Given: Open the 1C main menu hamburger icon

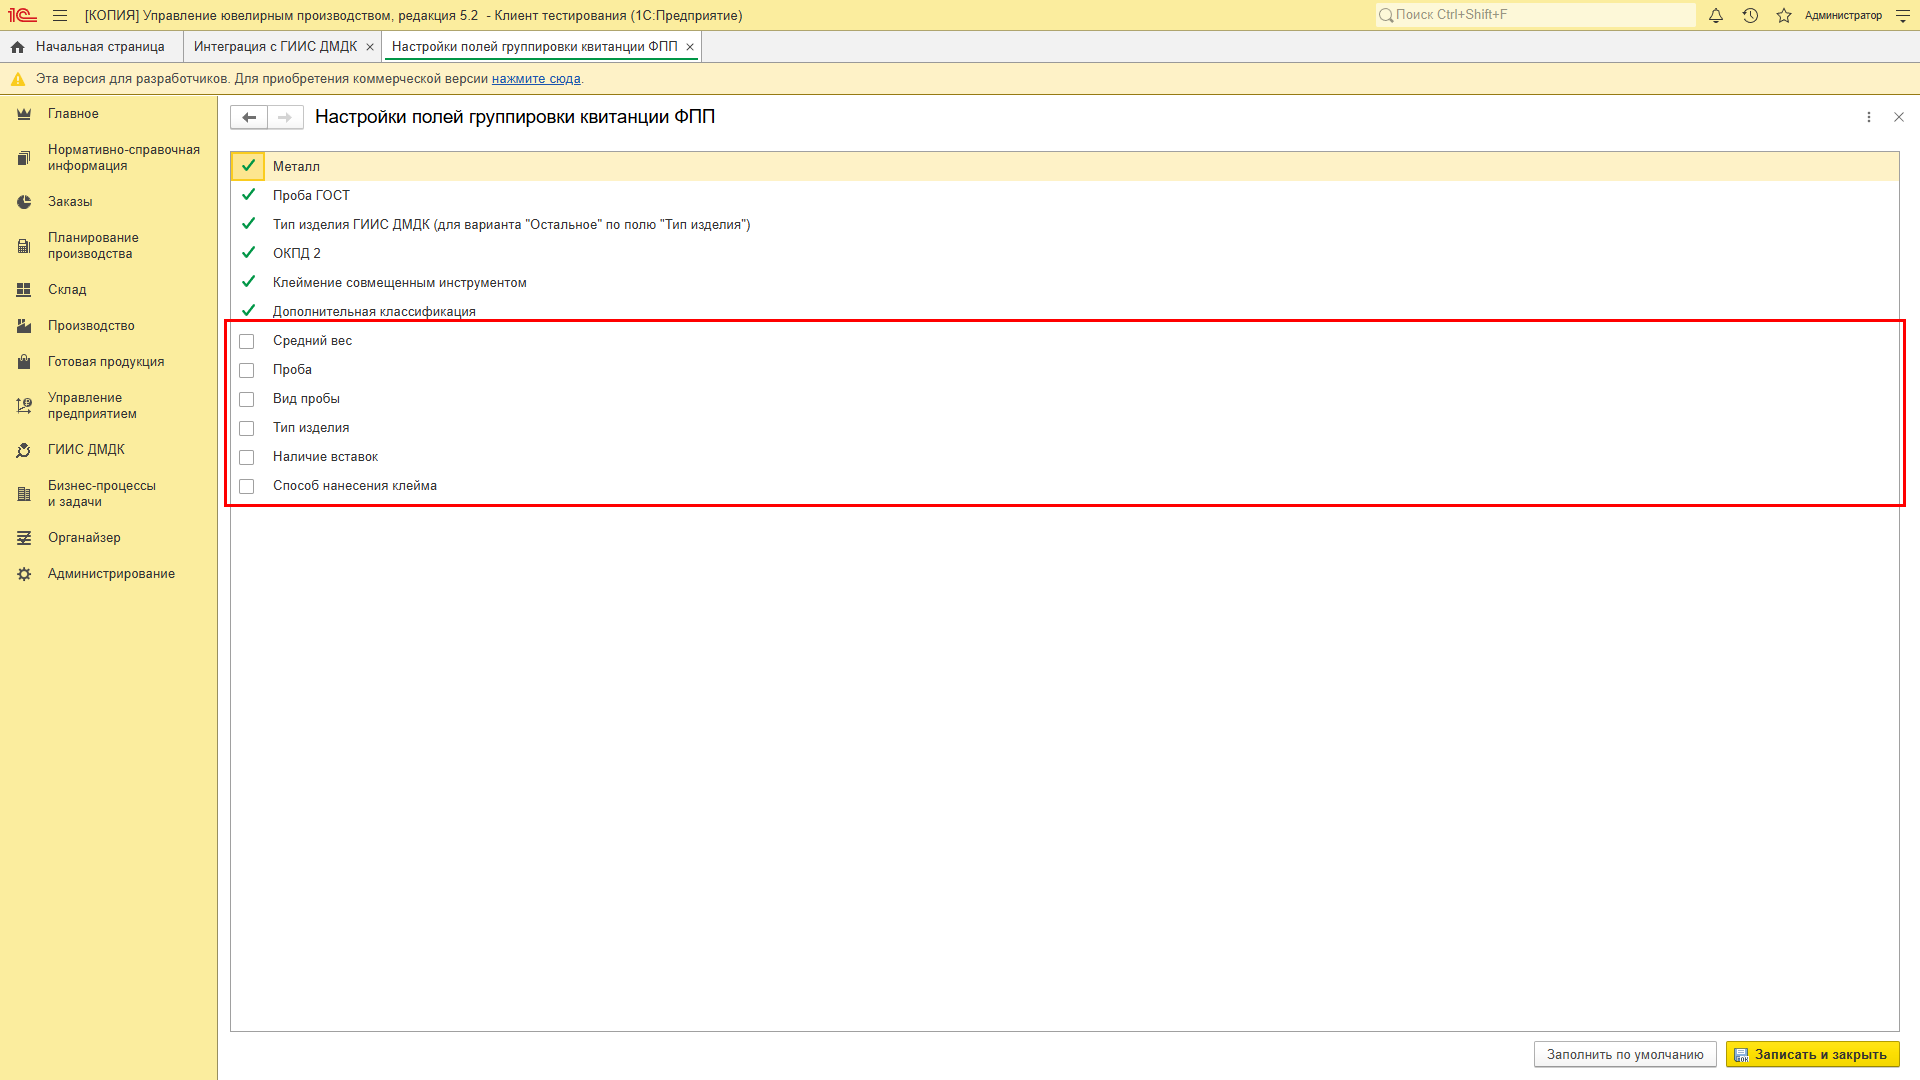Looking at the screenshot, I should tap(60, 15).
